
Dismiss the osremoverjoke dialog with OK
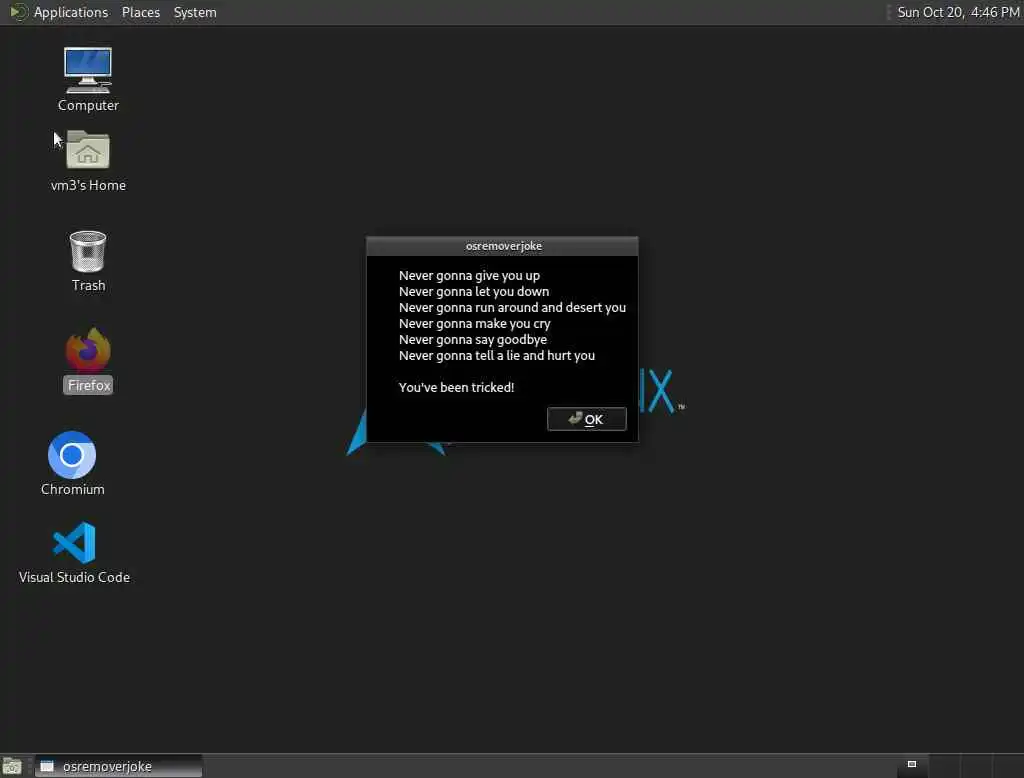[x=586, y=419]
